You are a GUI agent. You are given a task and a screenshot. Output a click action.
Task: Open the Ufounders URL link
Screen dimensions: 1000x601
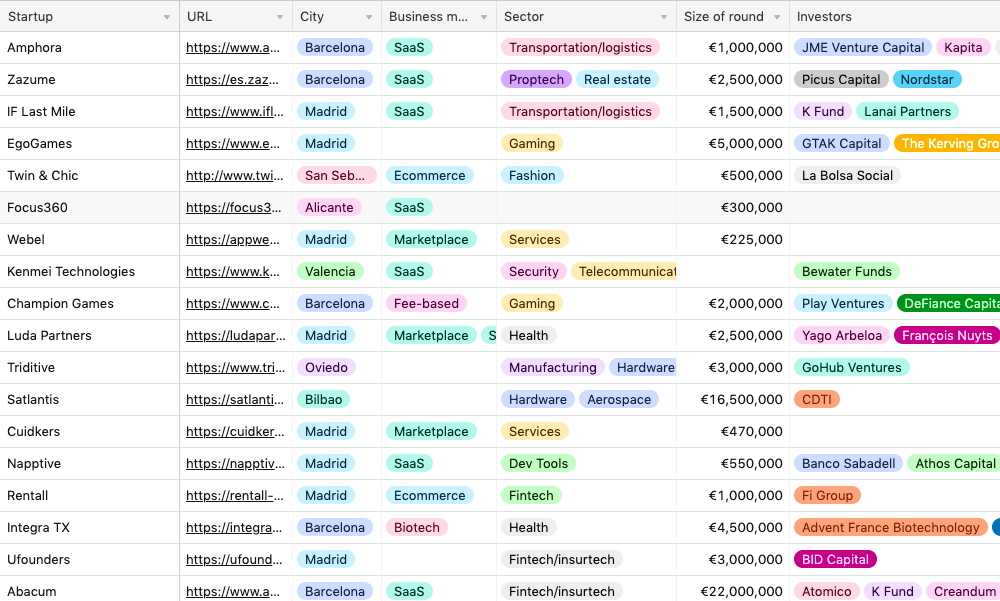click(x=234, y=560)
